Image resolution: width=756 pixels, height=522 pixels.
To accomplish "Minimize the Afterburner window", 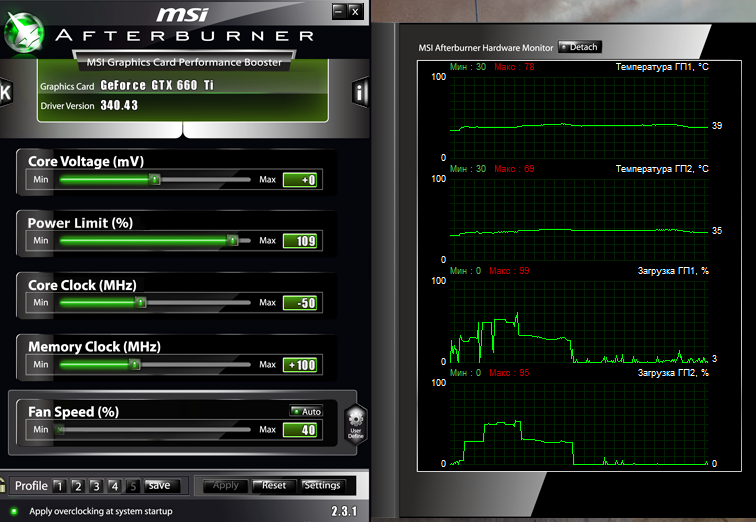I will [x=339, y=12].
